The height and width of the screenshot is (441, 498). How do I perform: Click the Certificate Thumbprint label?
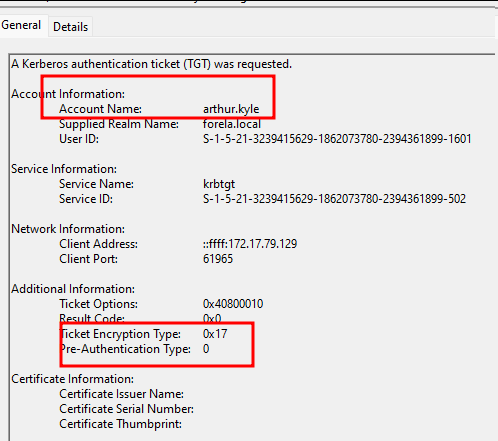[x=121, y=424]
